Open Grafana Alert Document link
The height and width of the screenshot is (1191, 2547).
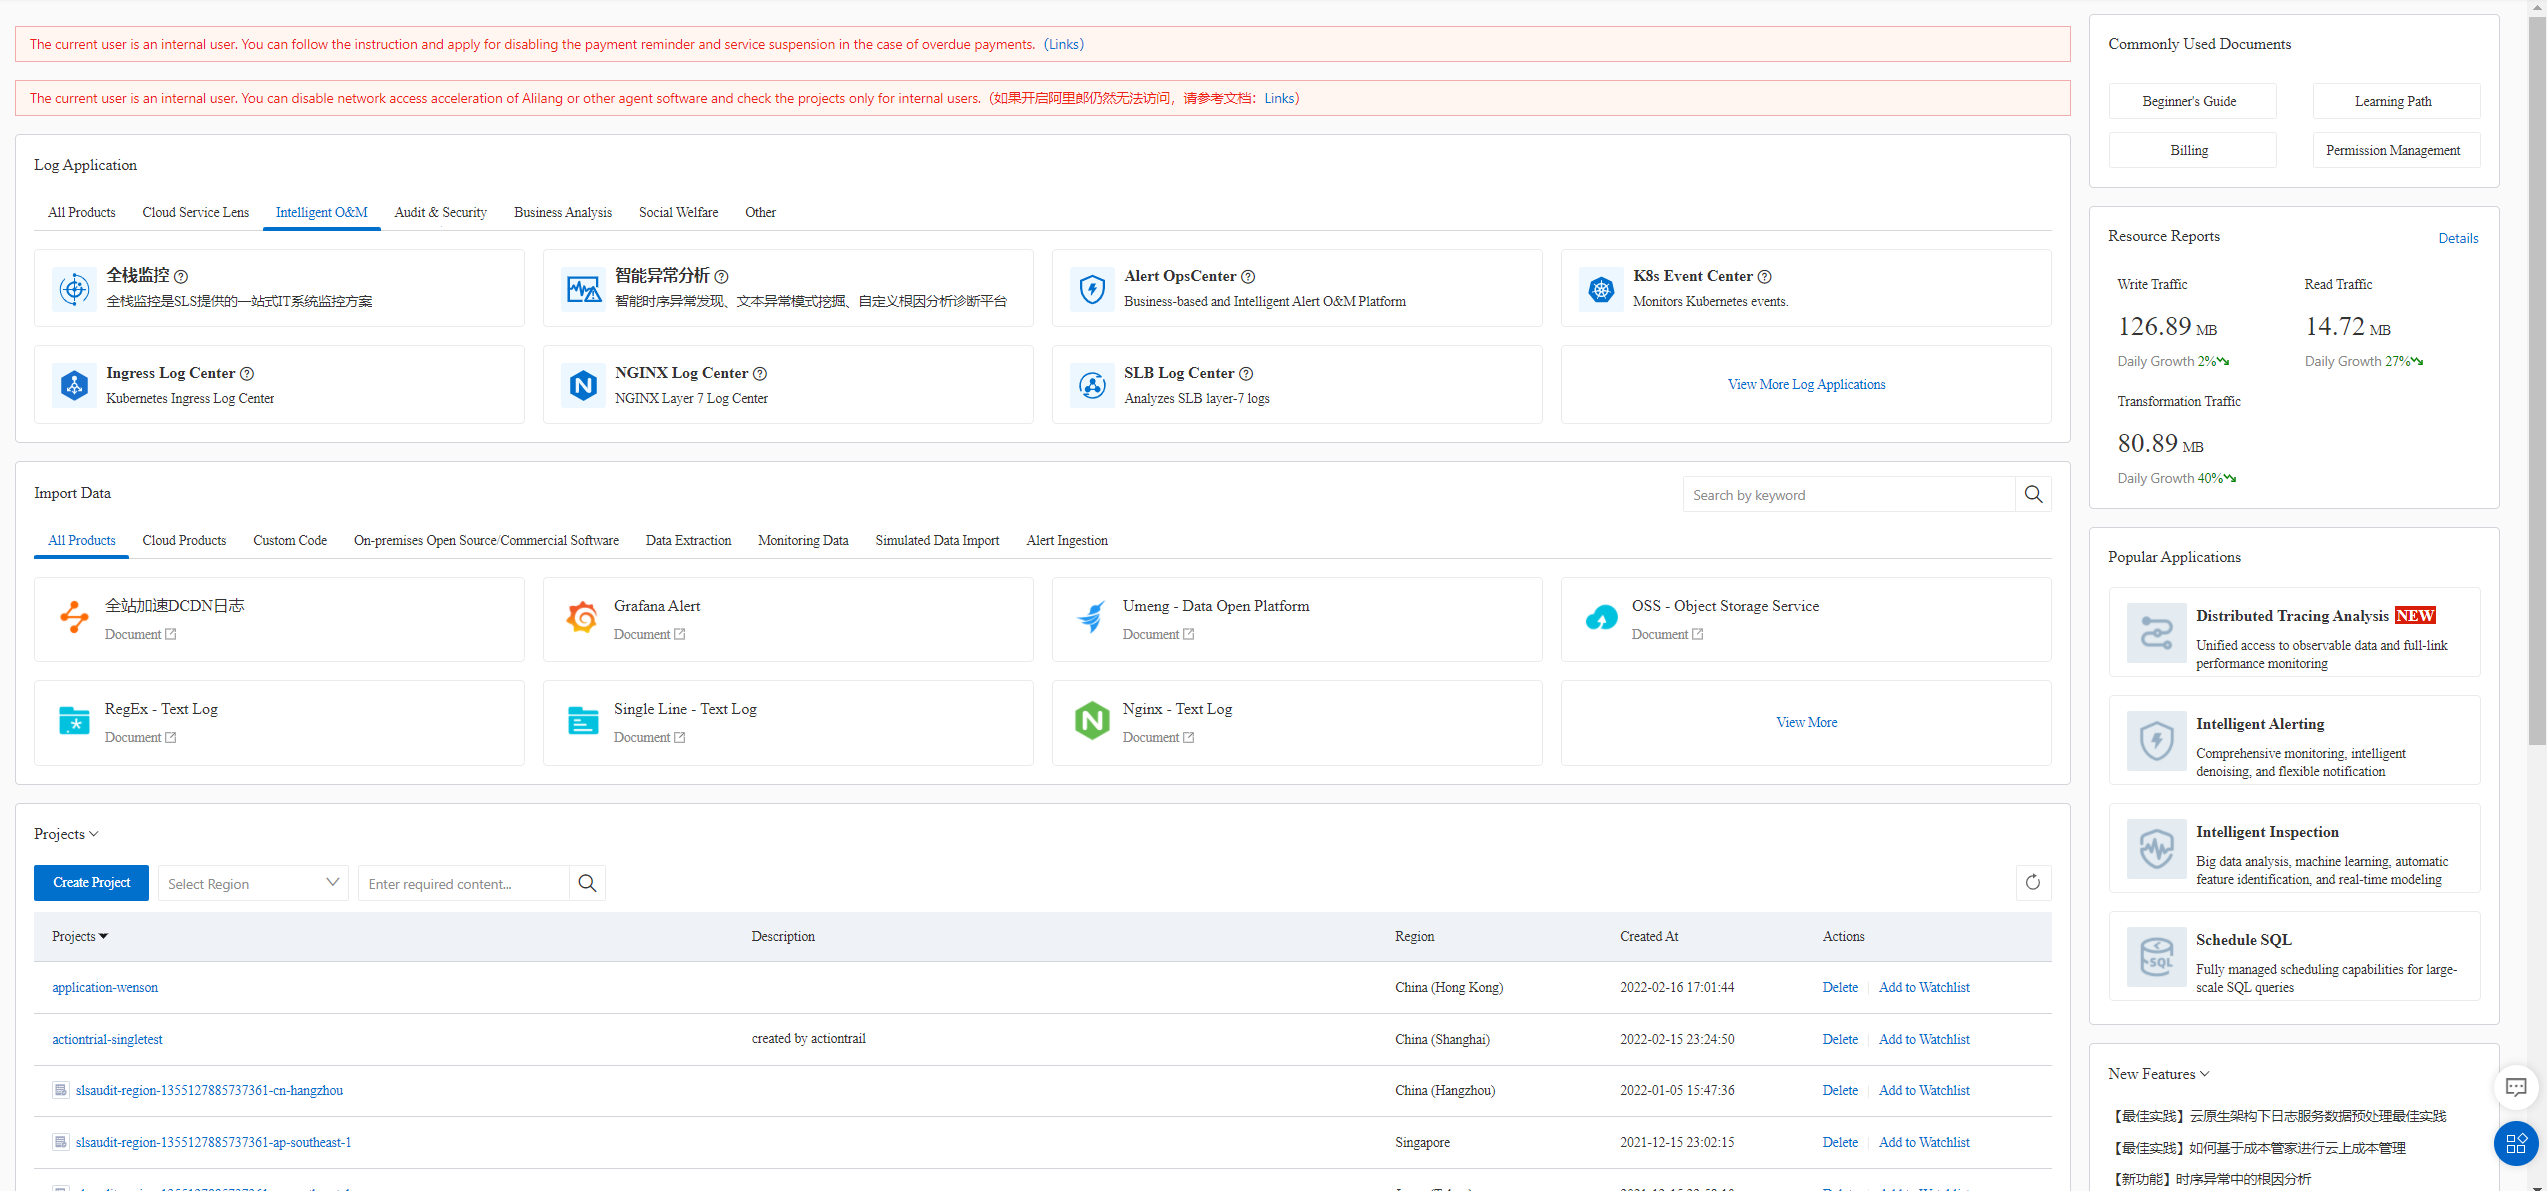[x=649, y=634]
